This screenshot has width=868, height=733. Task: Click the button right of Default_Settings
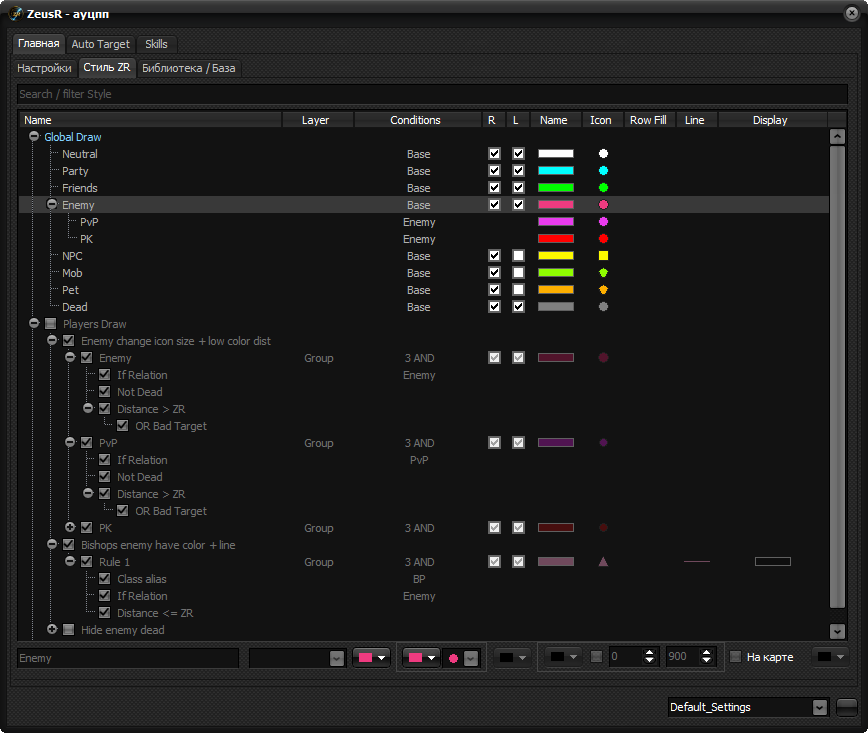846,708
